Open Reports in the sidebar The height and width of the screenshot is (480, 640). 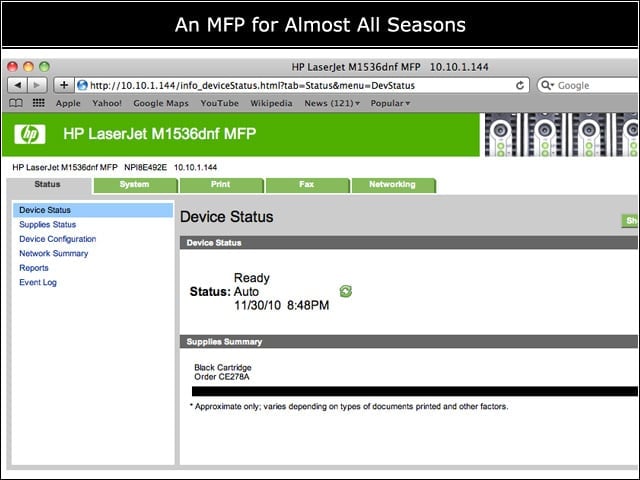point(34,268)
